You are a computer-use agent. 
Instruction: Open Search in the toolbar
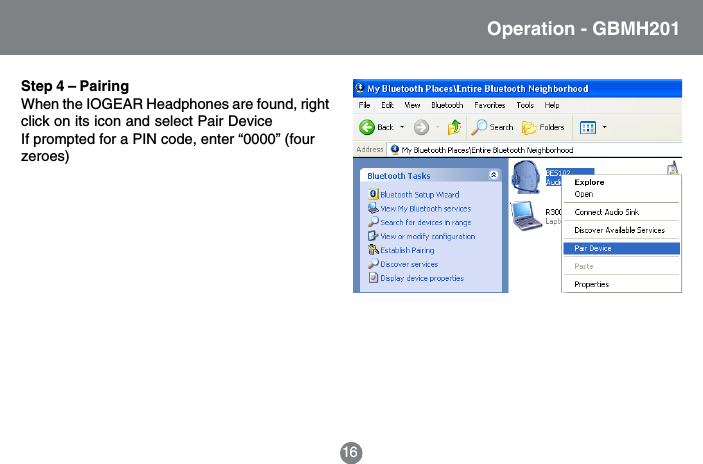pos(492,127)
